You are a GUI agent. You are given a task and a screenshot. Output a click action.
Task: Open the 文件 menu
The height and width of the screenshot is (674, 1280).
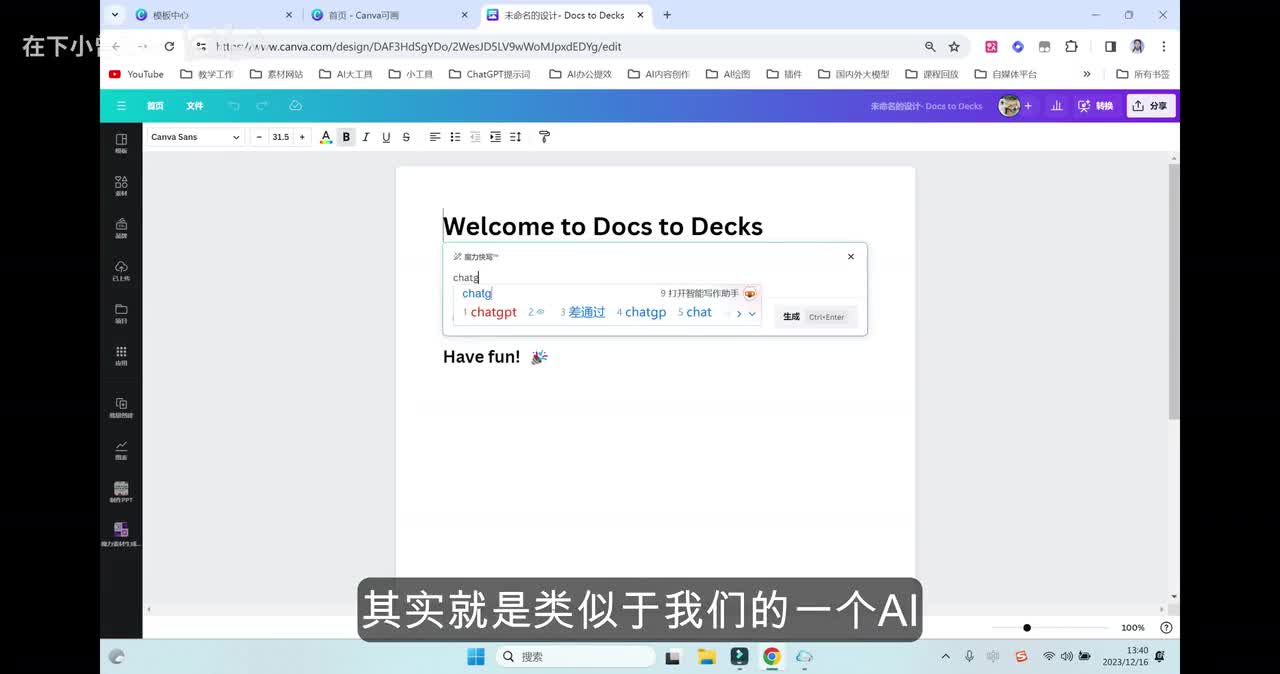(194, 106)
